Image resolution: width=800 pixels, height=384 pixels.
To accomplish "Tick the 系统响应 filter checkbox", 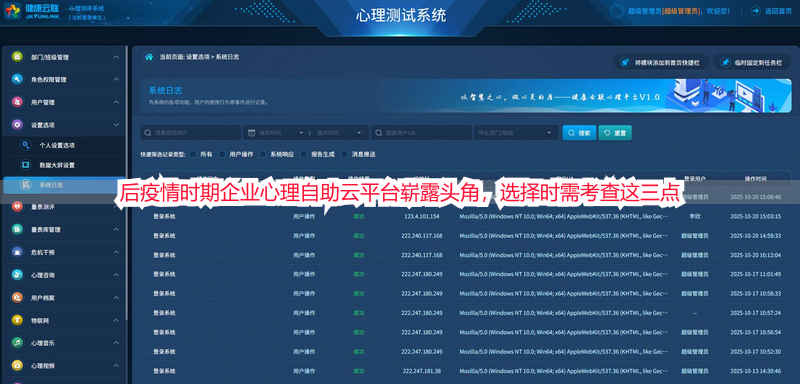I will 263,154.
